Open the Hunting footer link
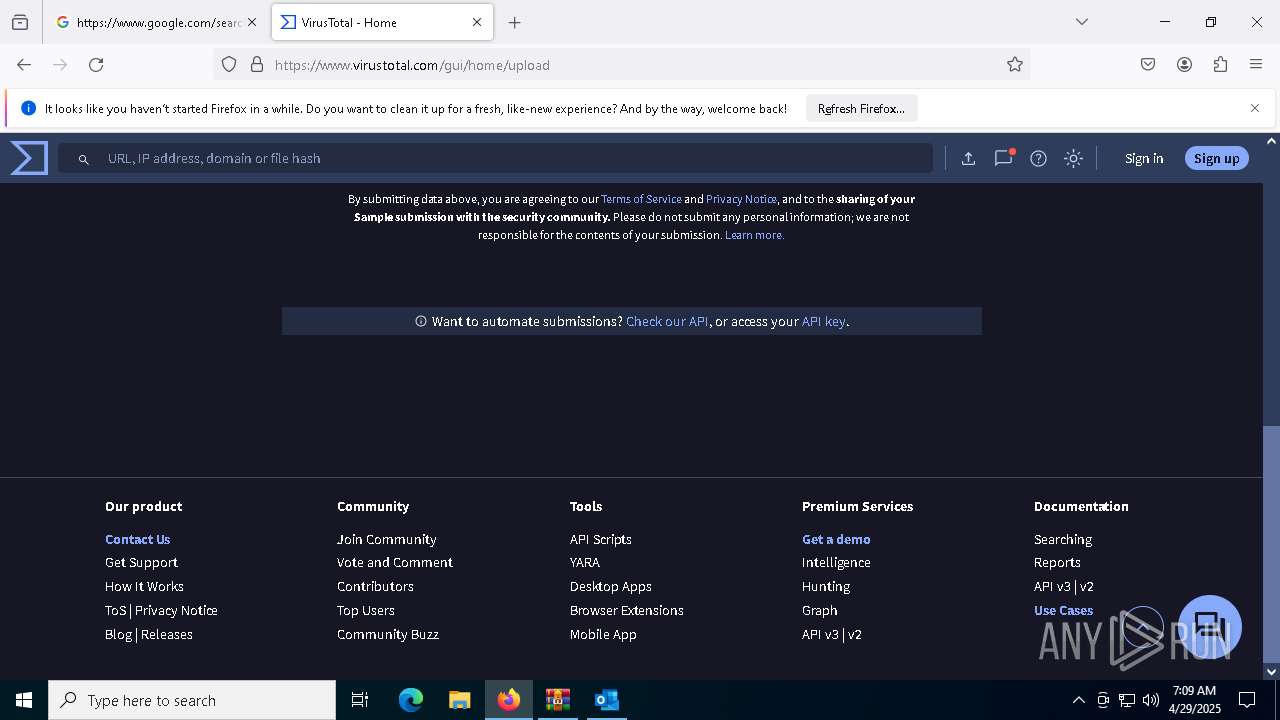This screenshot has width=1280, height=720. pyautogui.click(x=826, y=586)
